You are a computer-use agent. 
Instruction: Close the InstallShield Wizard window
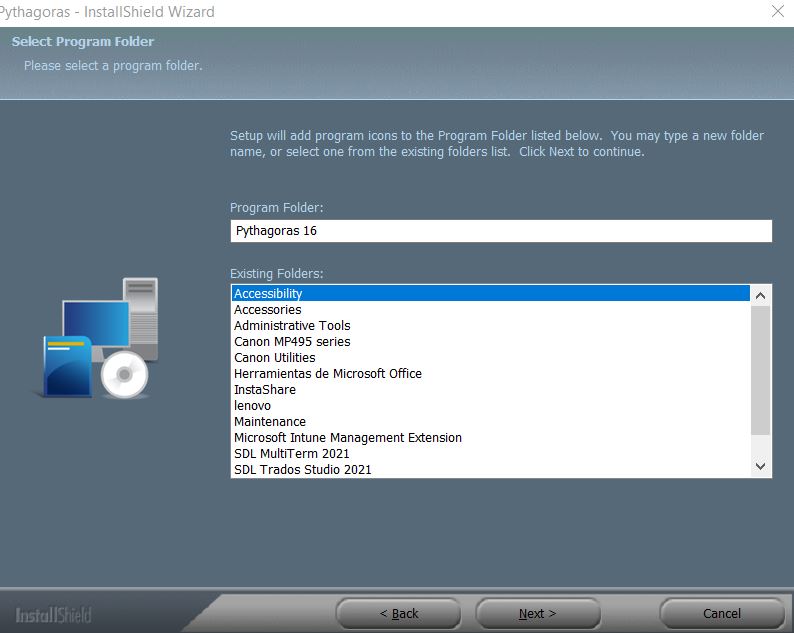point(778,11)
